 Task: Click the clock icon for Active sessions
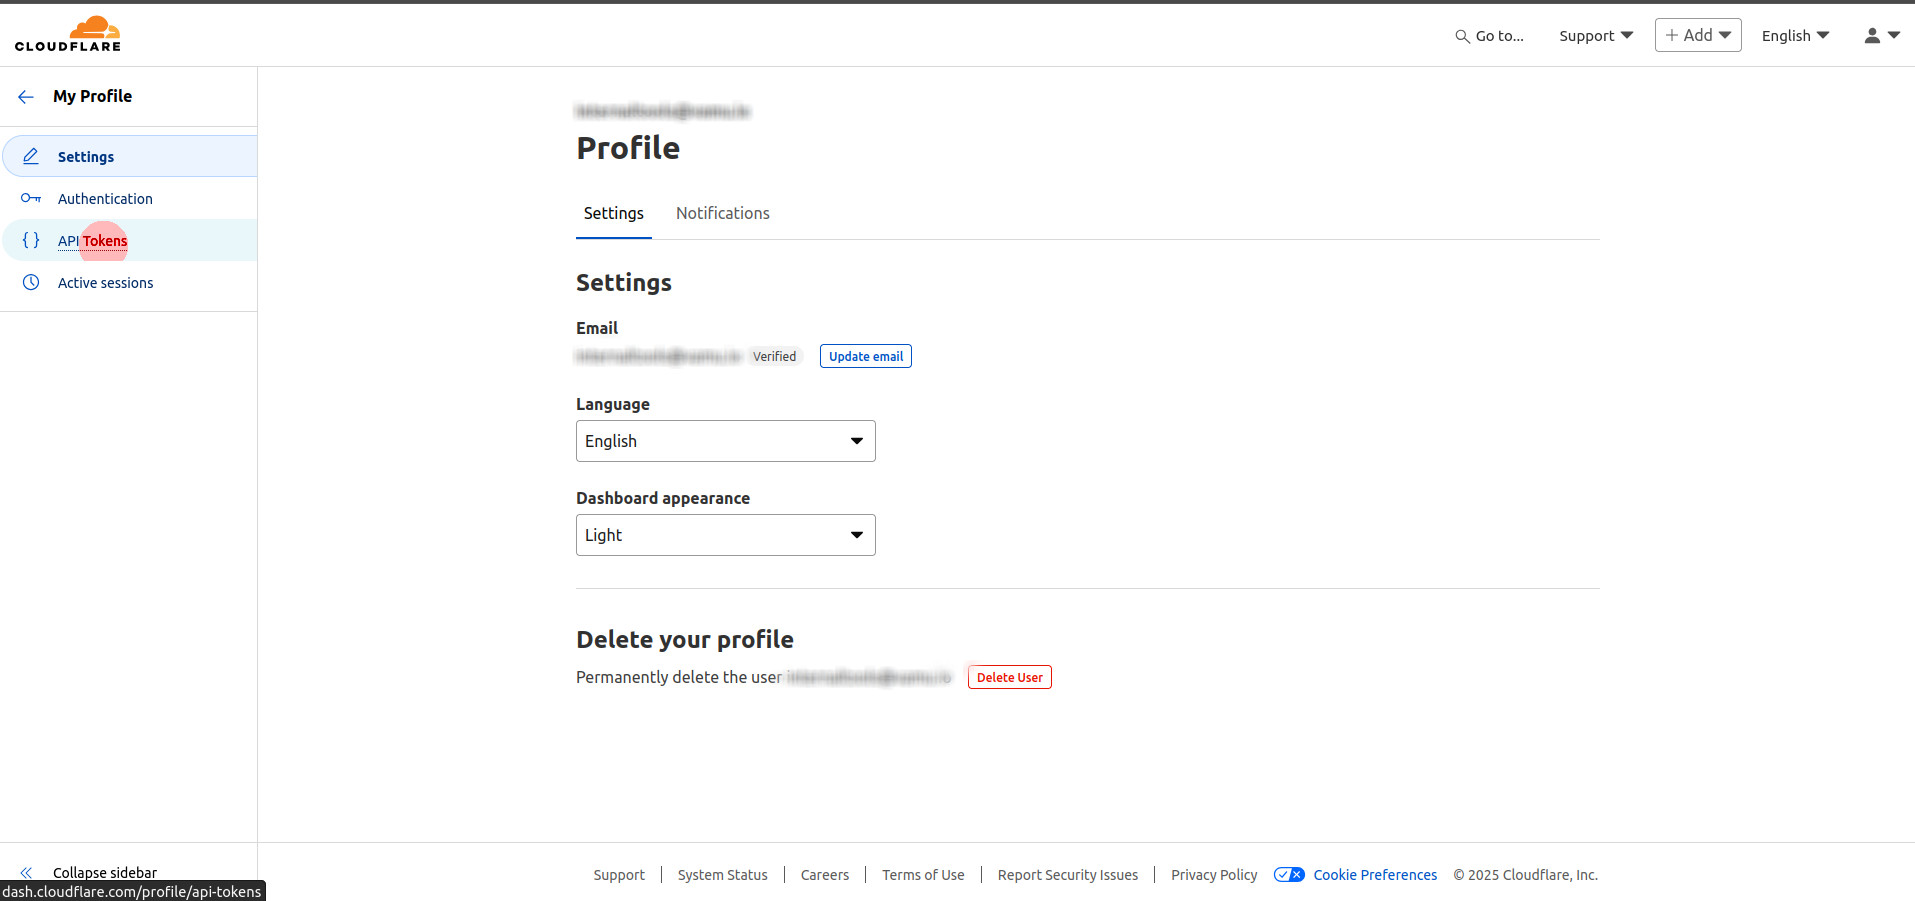point(31,282)
